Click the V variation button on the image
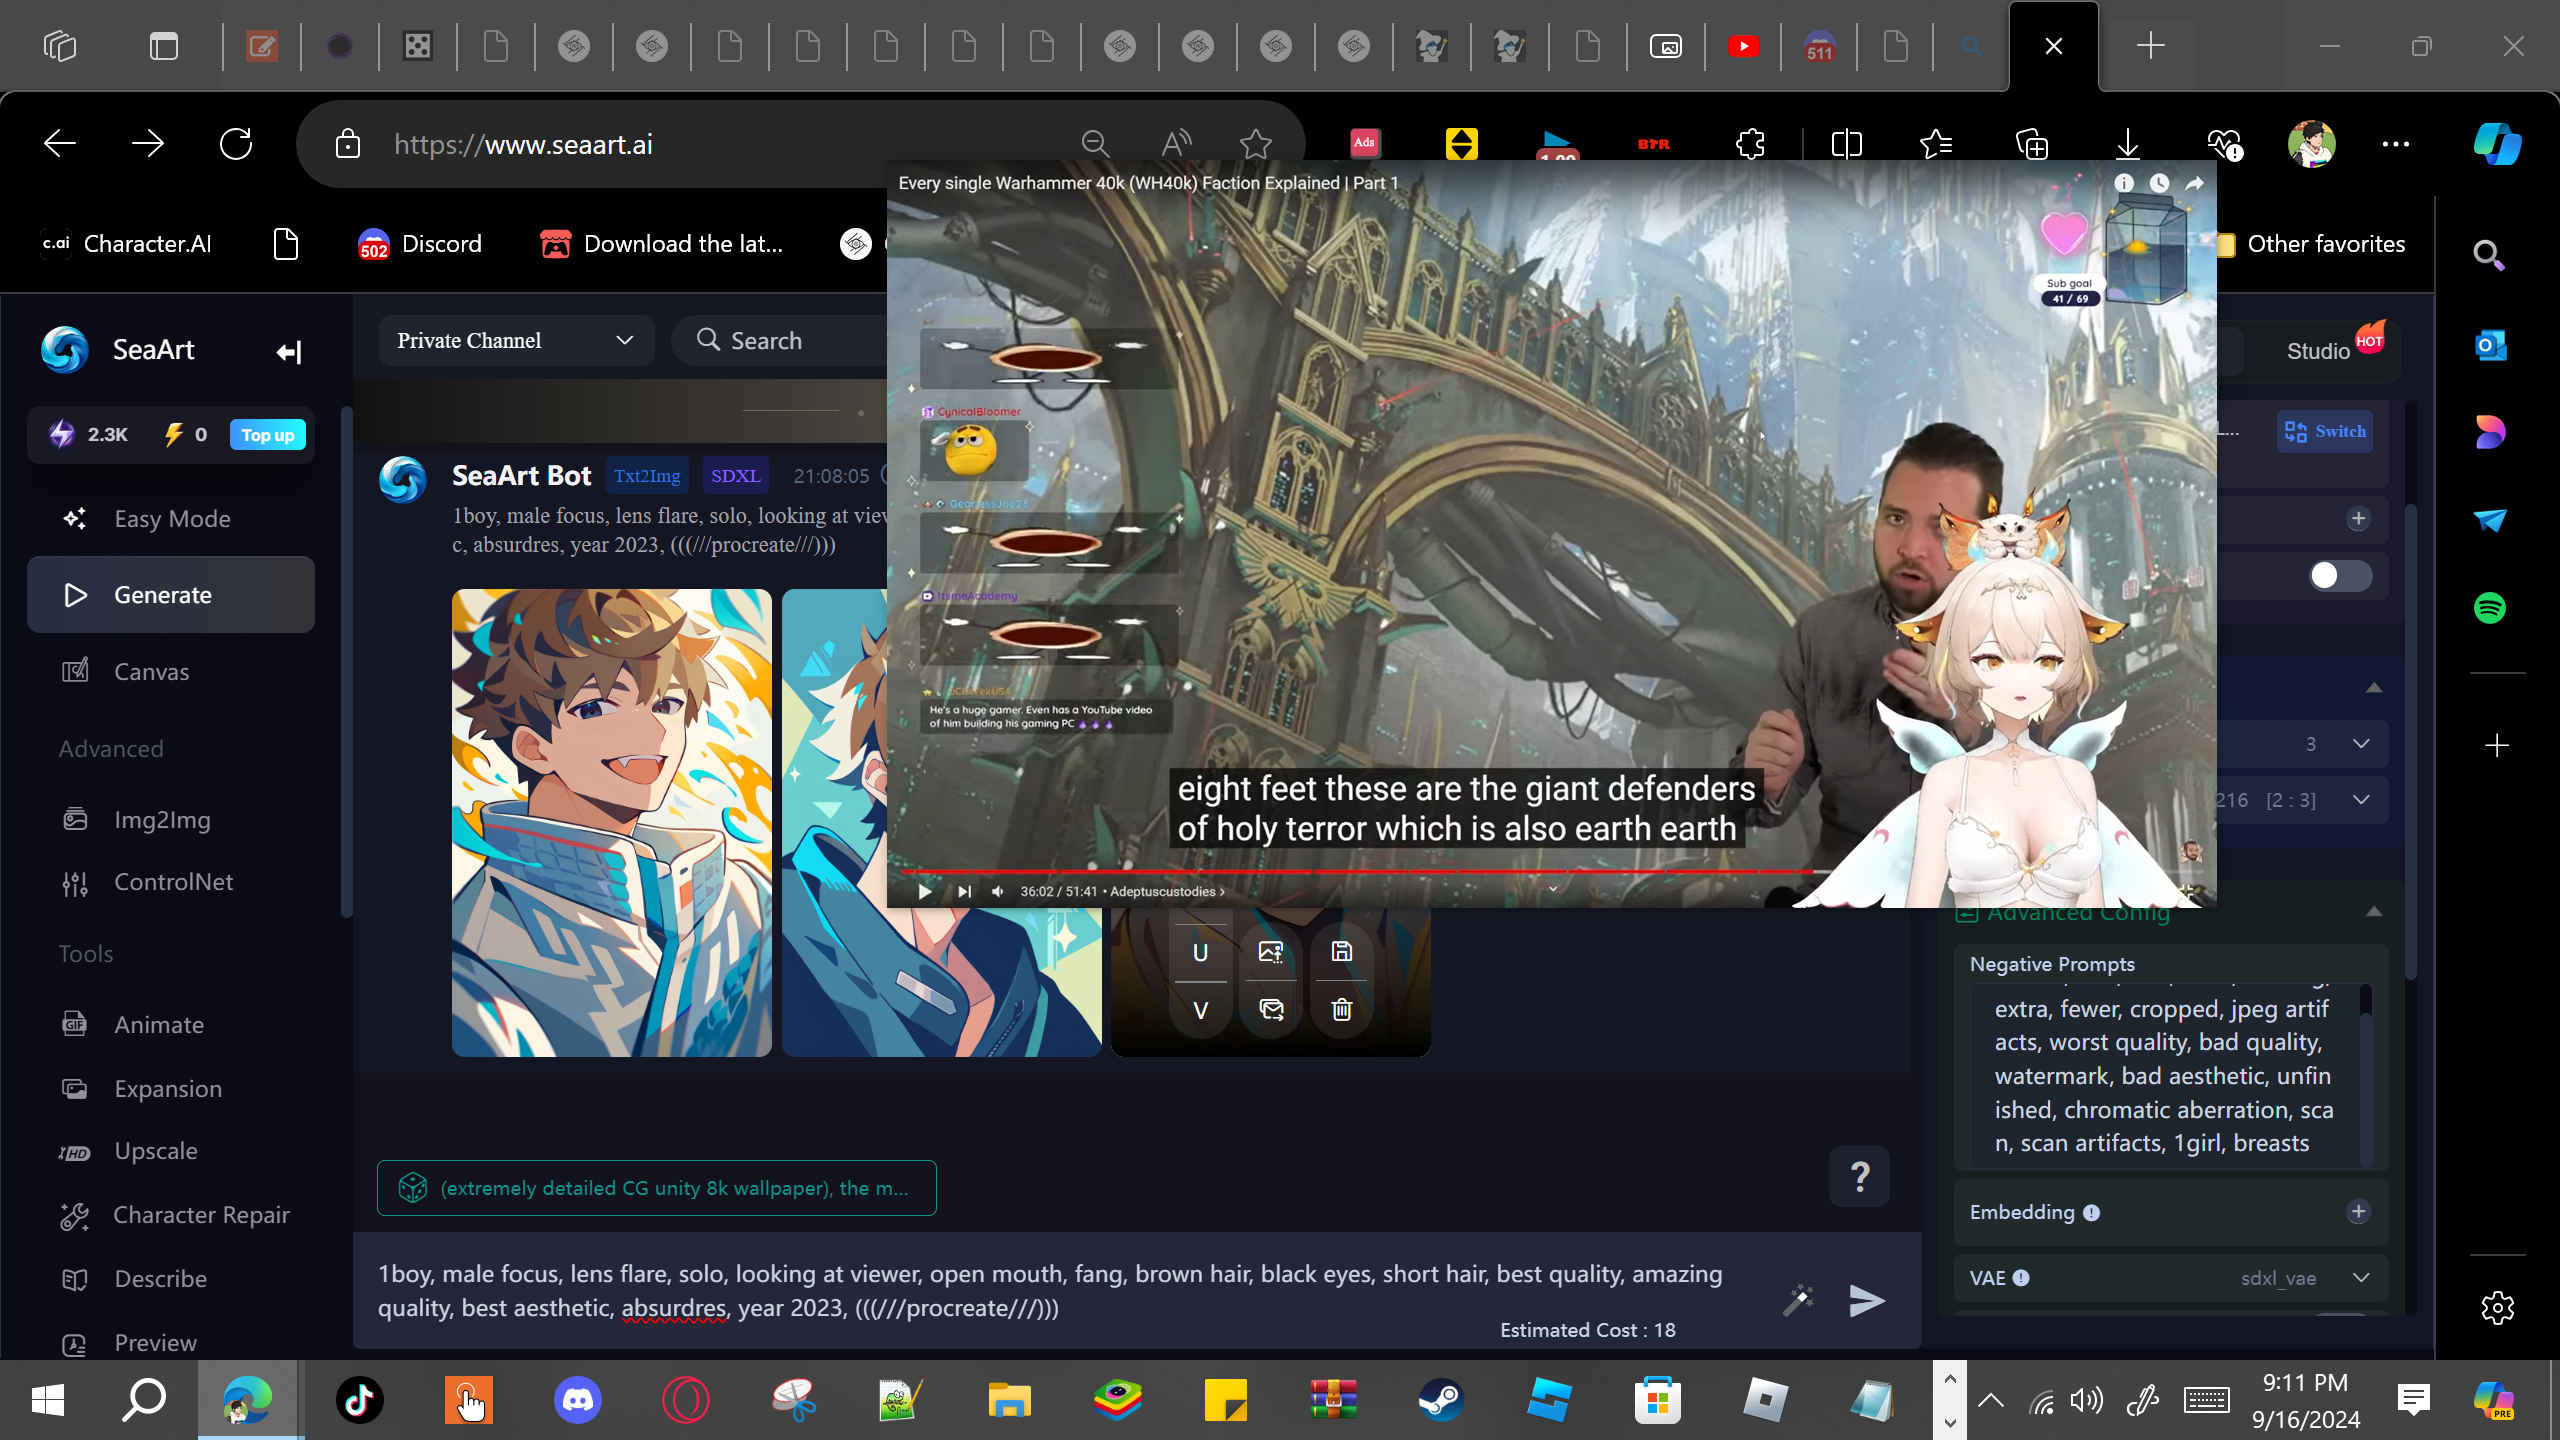This screenshot has width=2560, height=1440. [1200, 1010]
